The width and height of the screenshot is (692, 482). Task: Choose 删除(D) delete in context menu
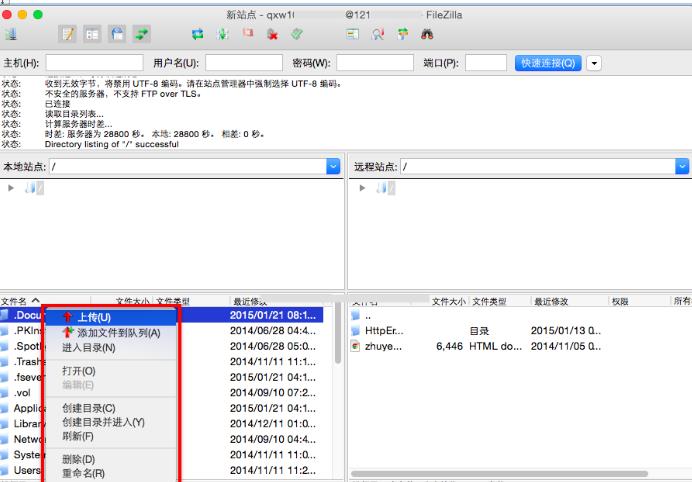[x=111, y=459]
